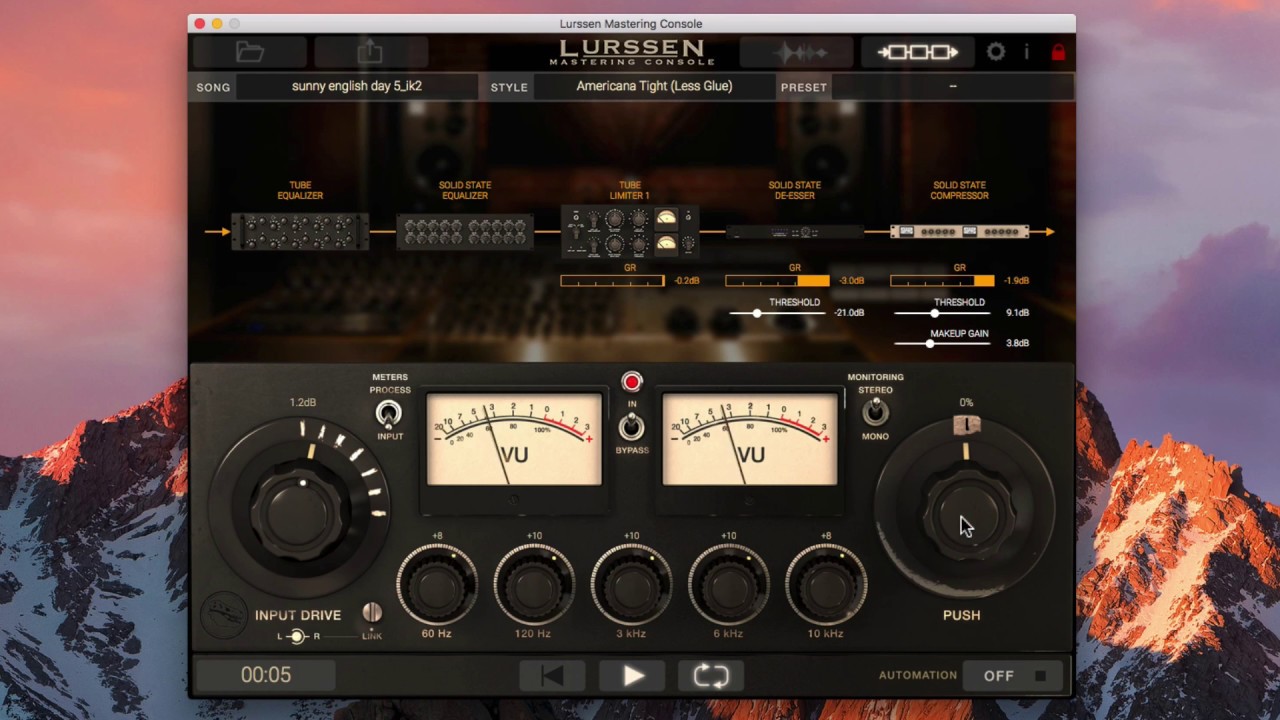Open the info icon
This screenshot has width=1280, height=720.
click(1026, 52)
